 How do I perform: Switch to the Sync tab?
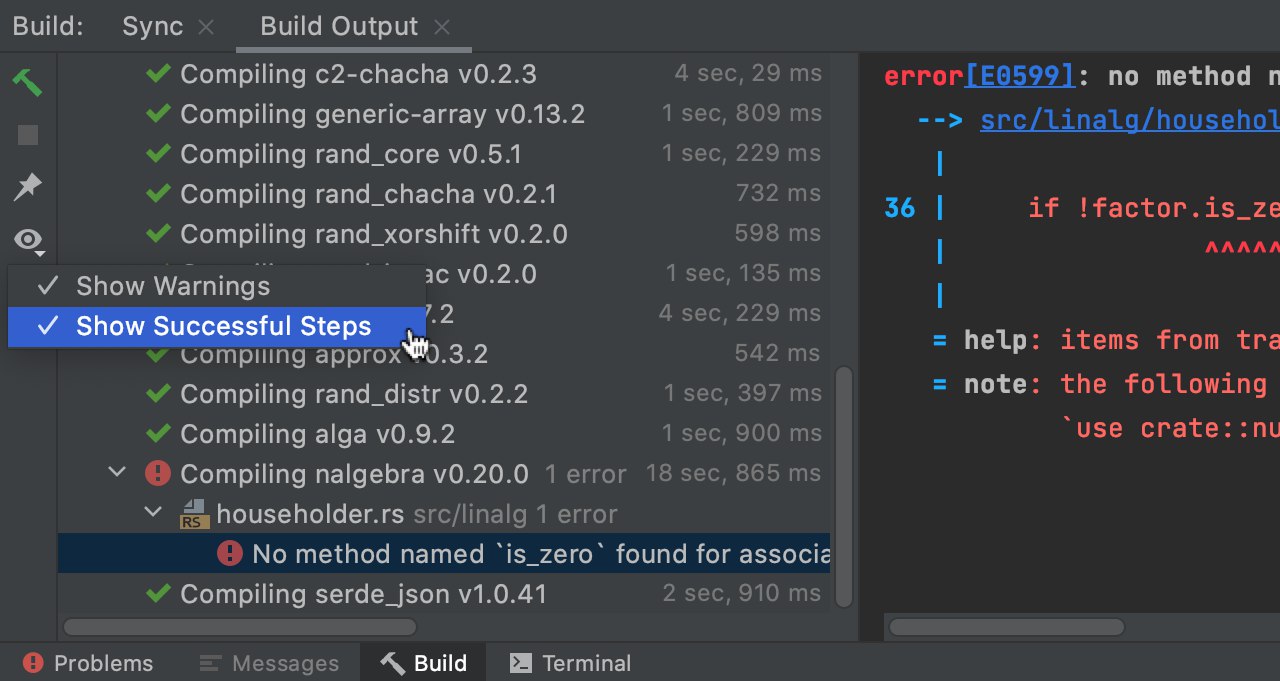152,26
